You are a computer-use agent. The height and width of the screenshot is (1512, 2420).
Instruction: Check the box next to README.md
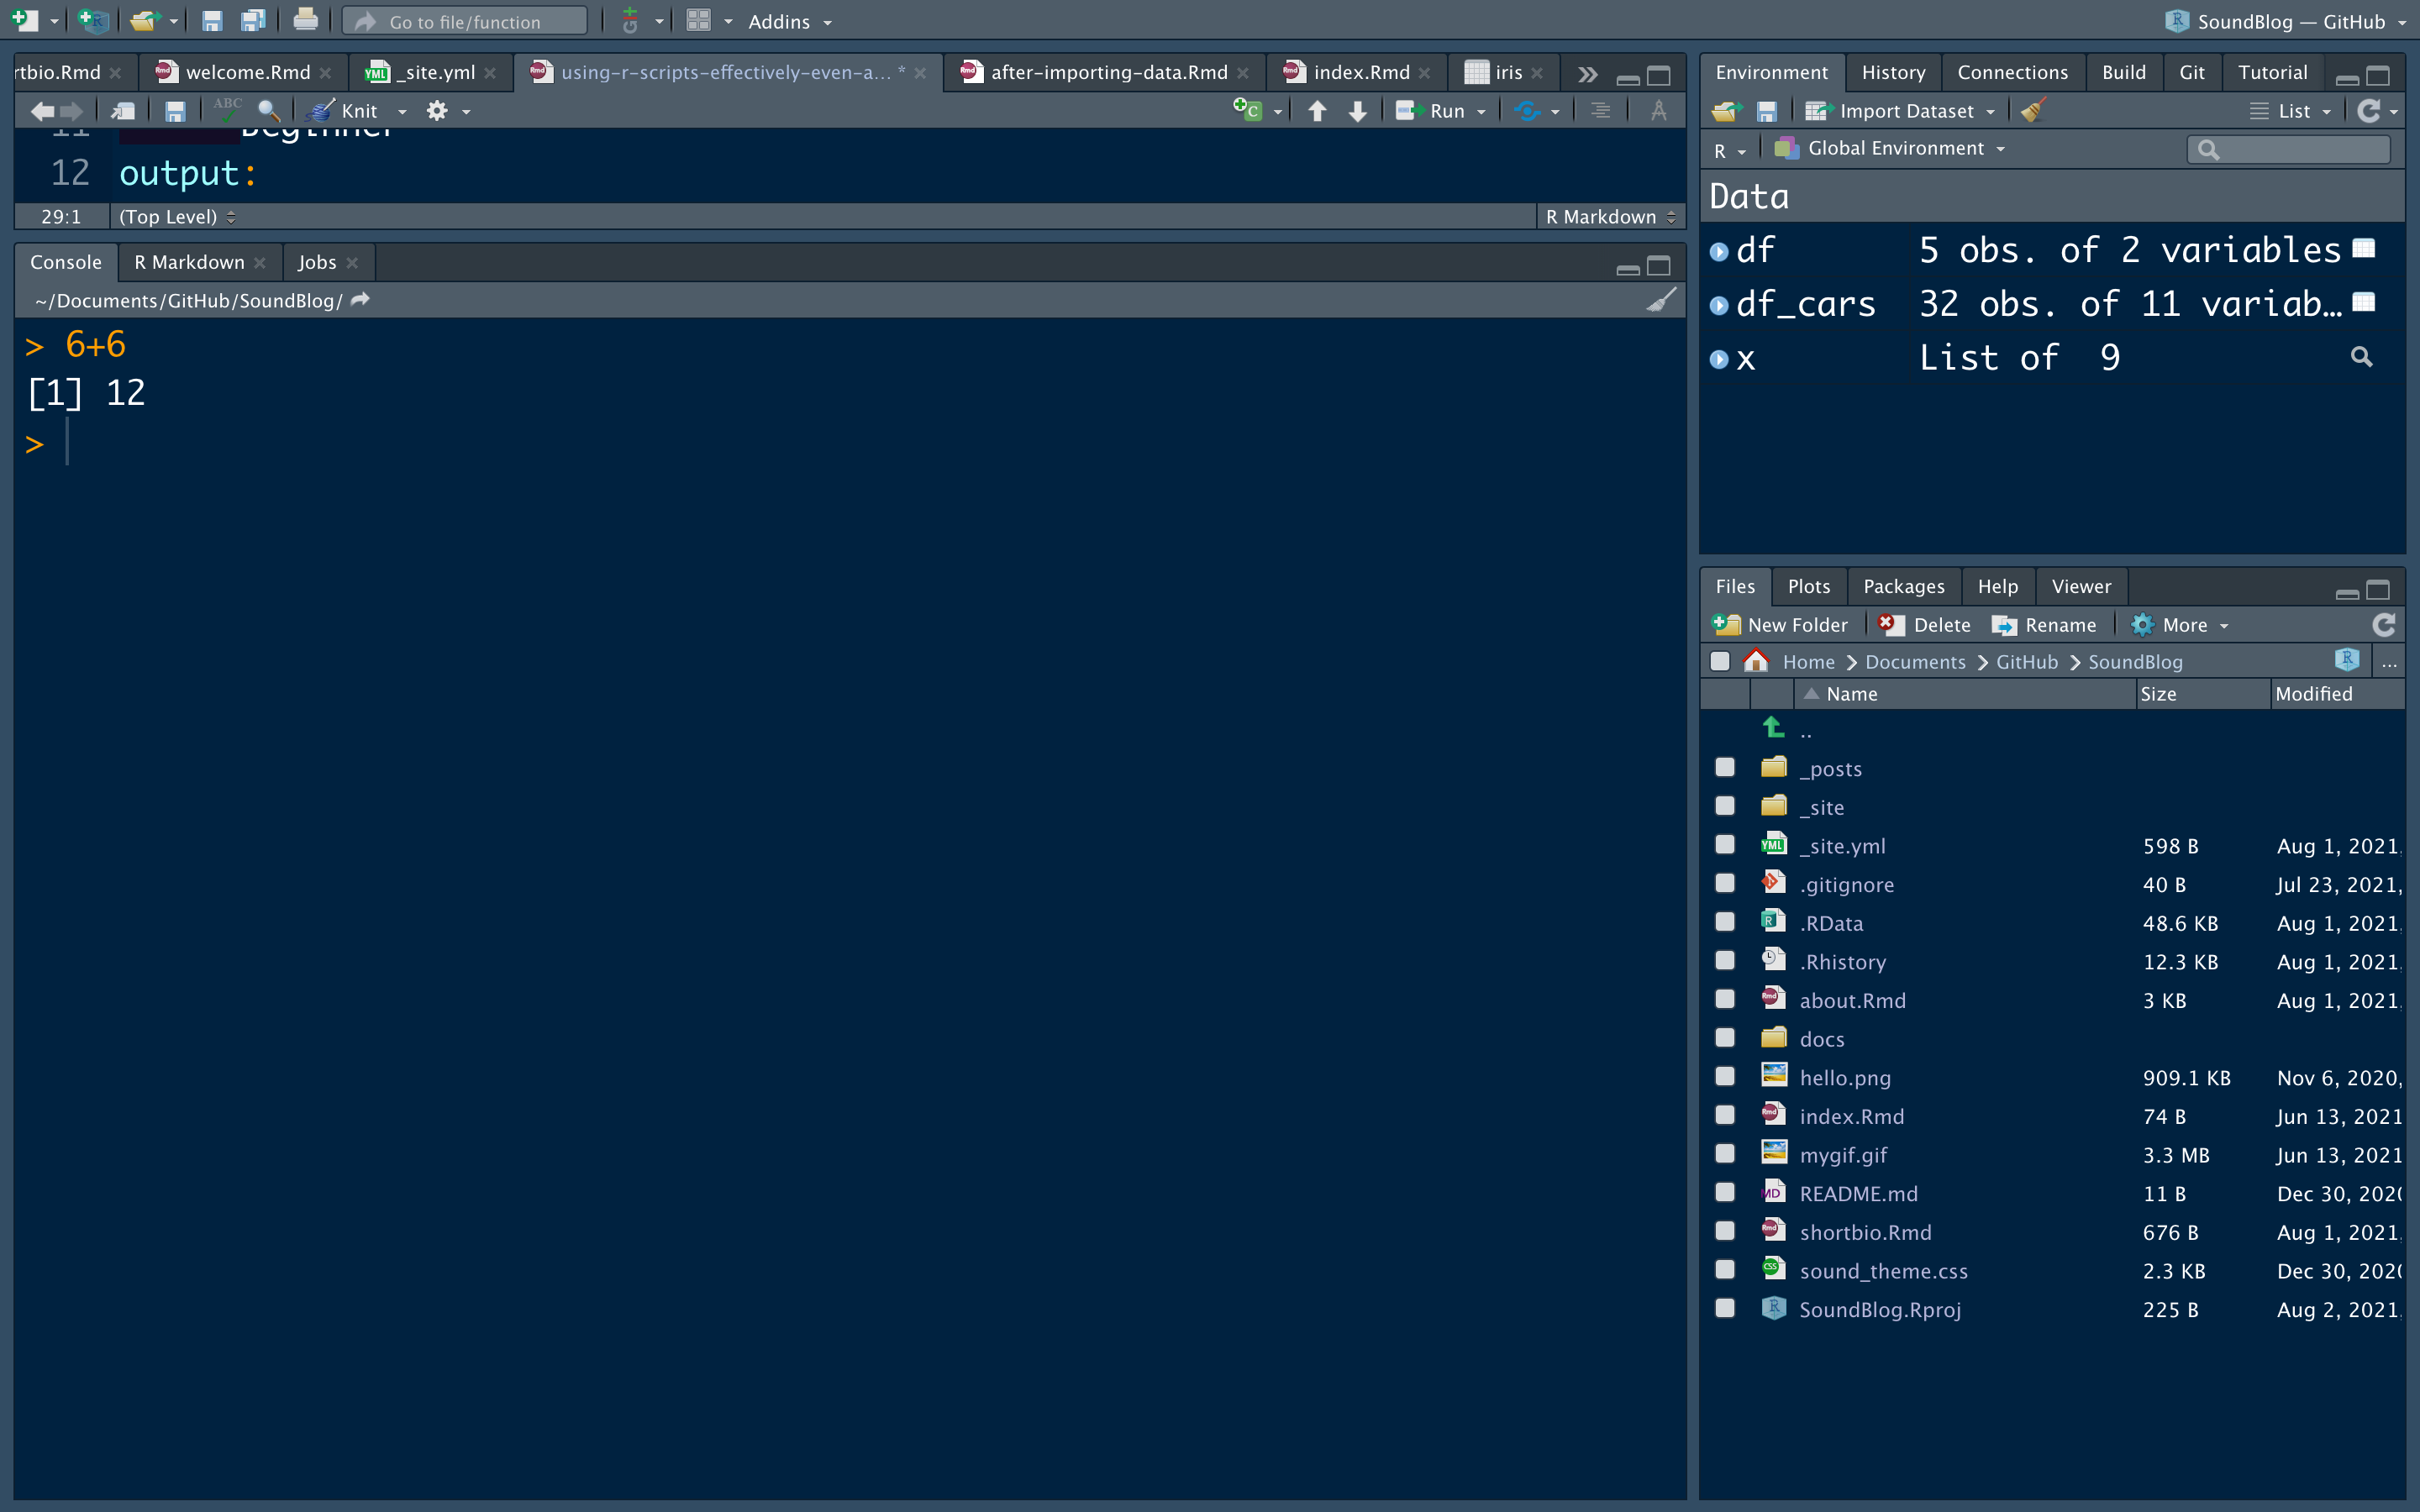tap(1725, 1192)
